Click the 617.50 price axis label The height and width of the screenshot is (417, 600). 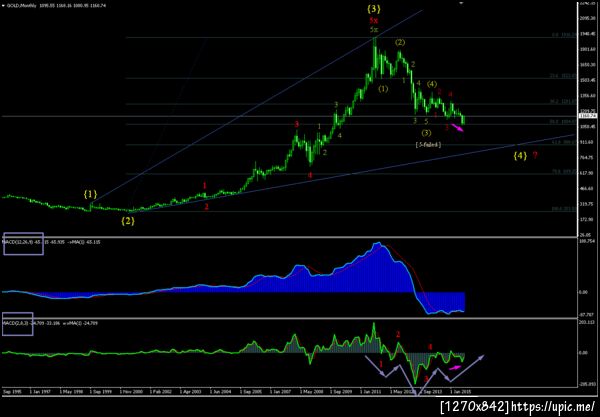(x=588, y=173)
